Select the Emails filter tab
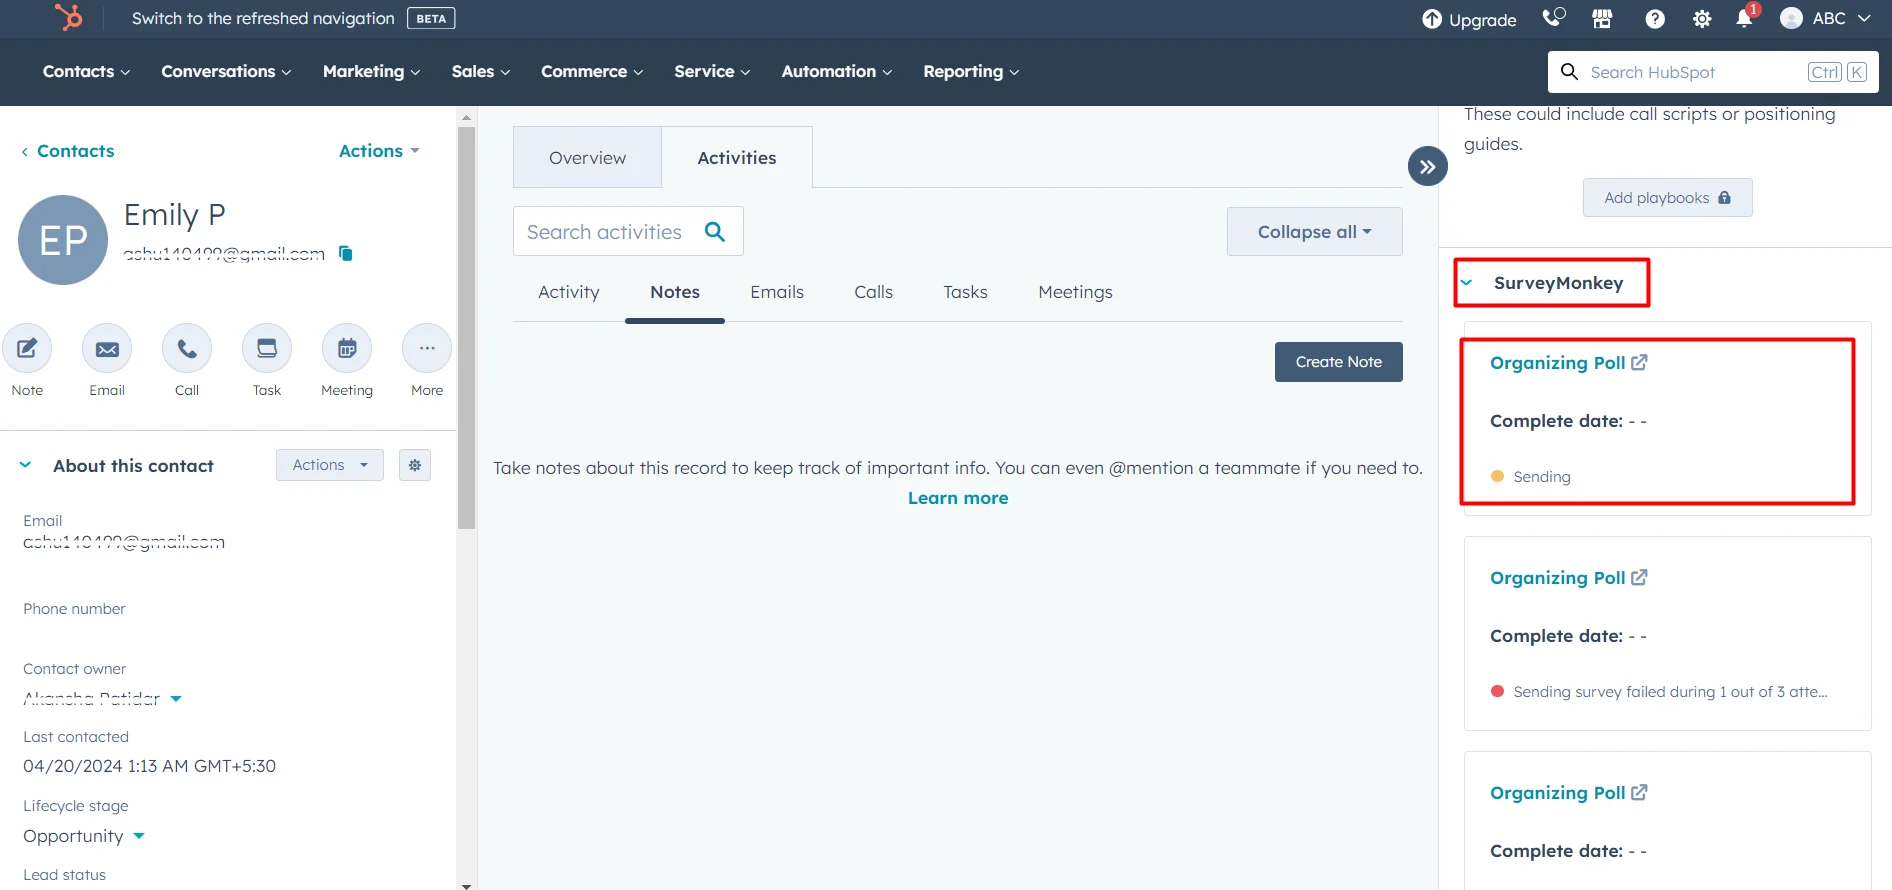 coord(777,292)
